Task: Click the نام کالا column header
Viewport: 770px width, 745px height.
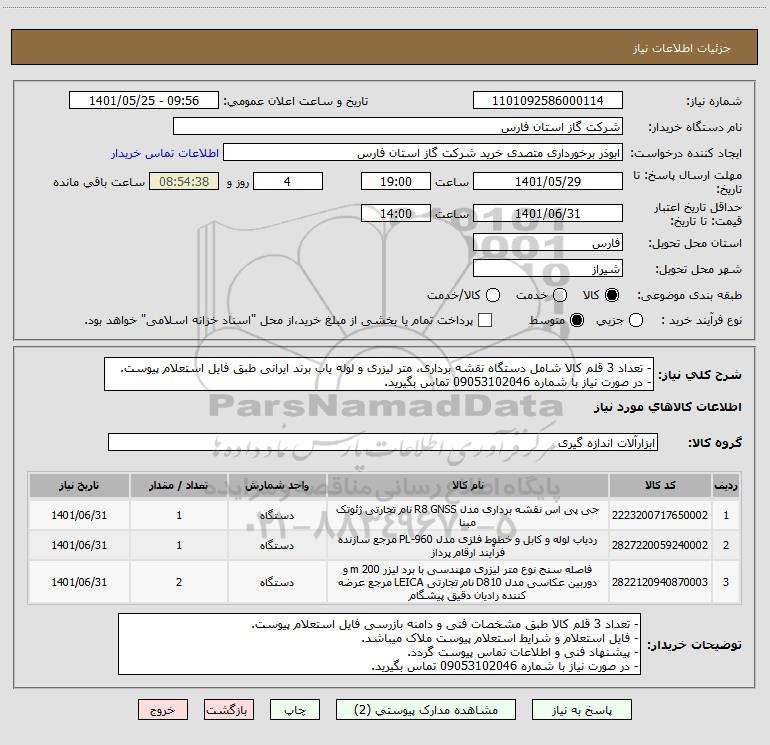Action: point(468,485)
